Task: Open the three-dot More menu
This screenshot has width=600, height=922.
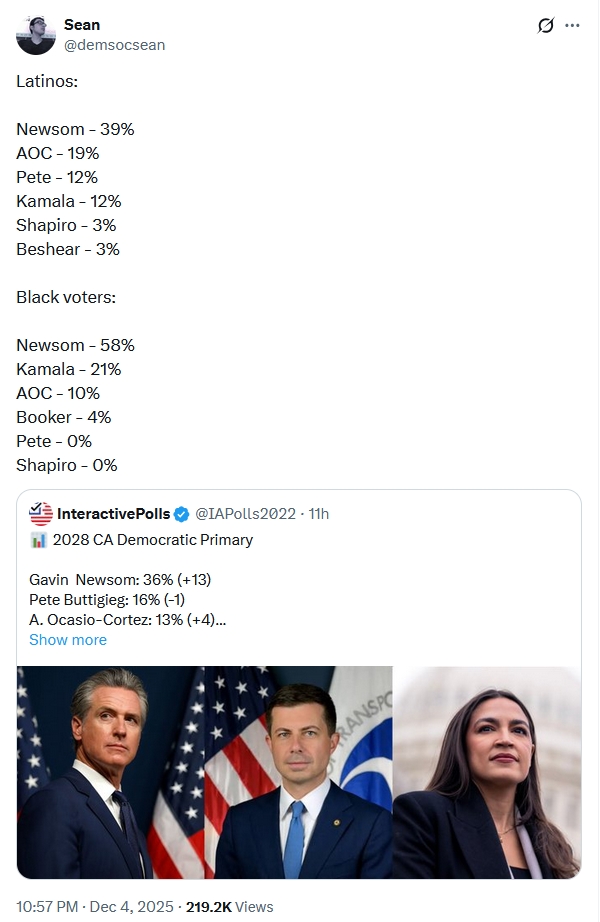Action: click(x=572, y=26)
